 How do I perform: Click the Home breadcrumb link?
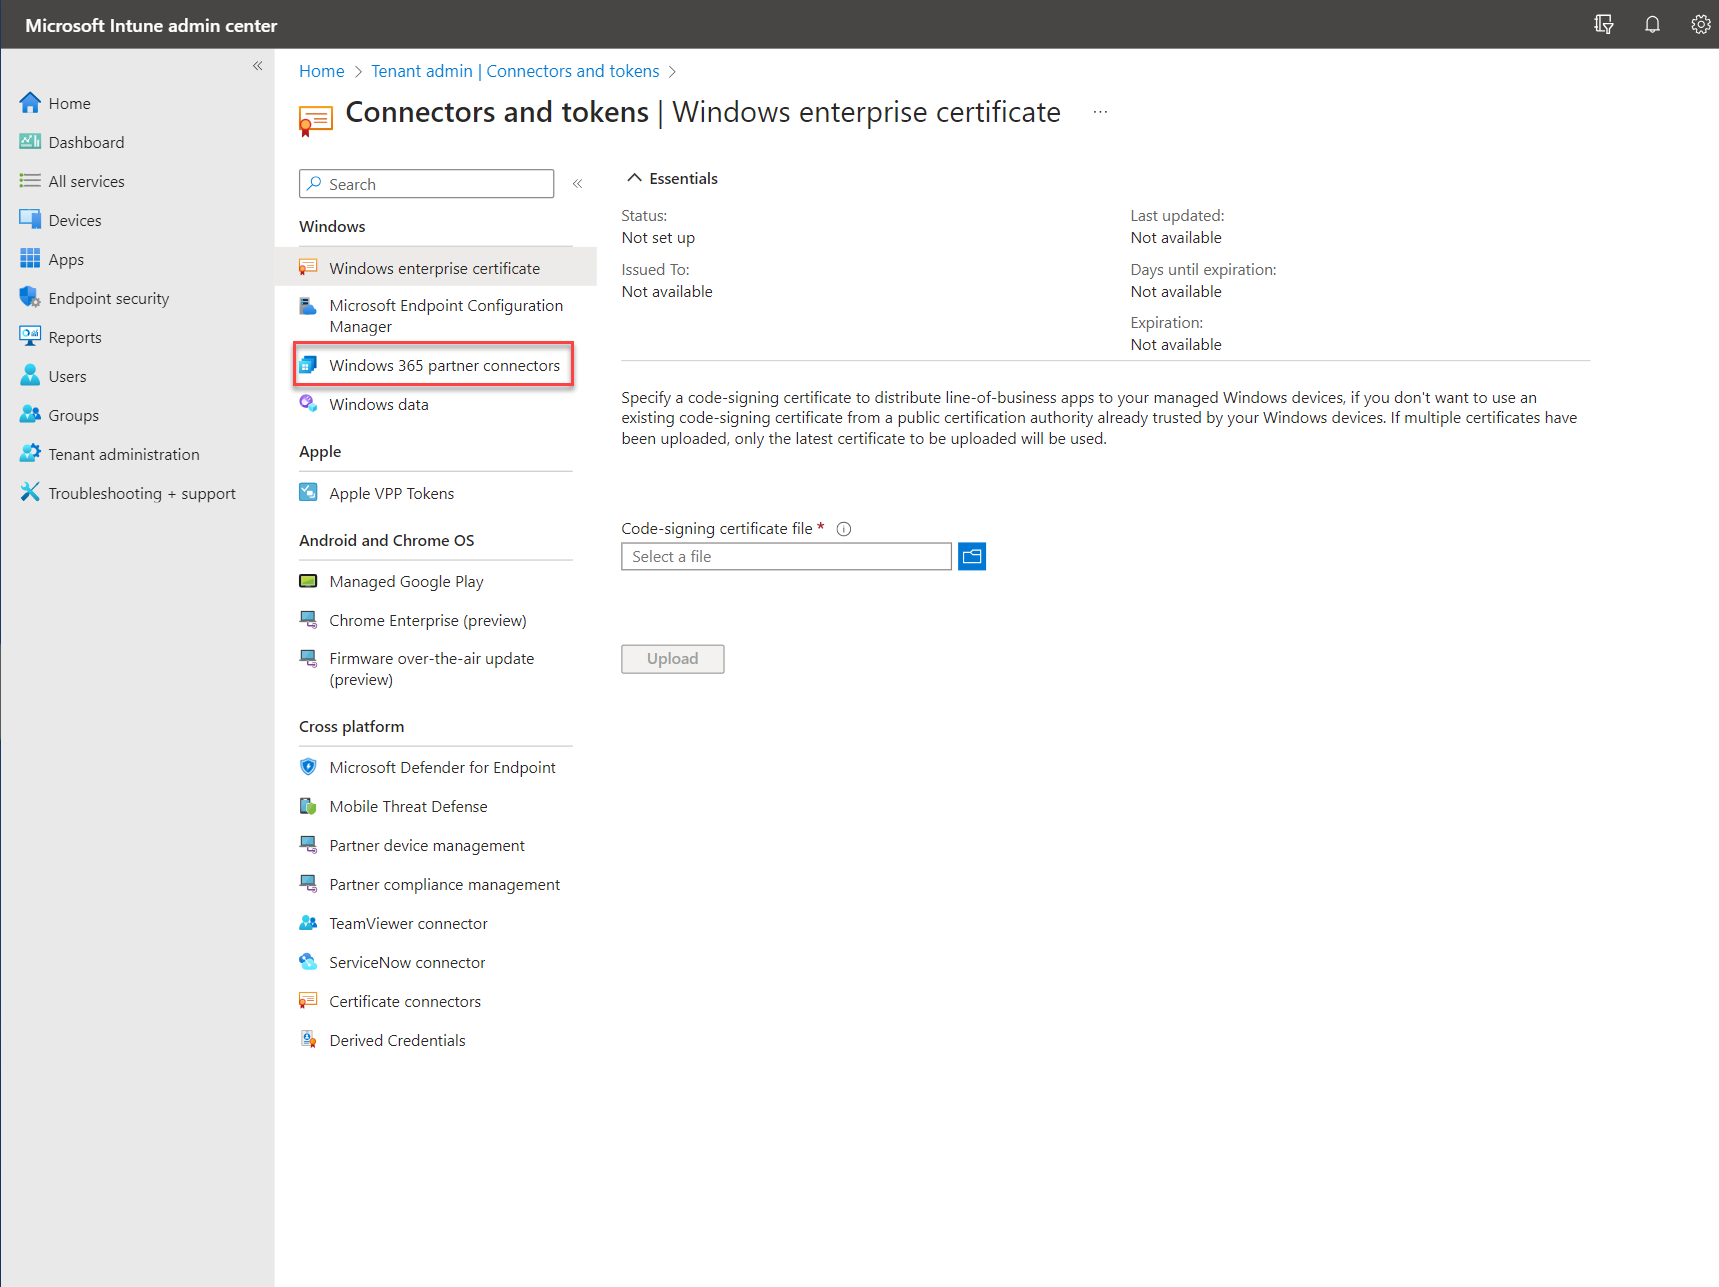tap(321, 71)
